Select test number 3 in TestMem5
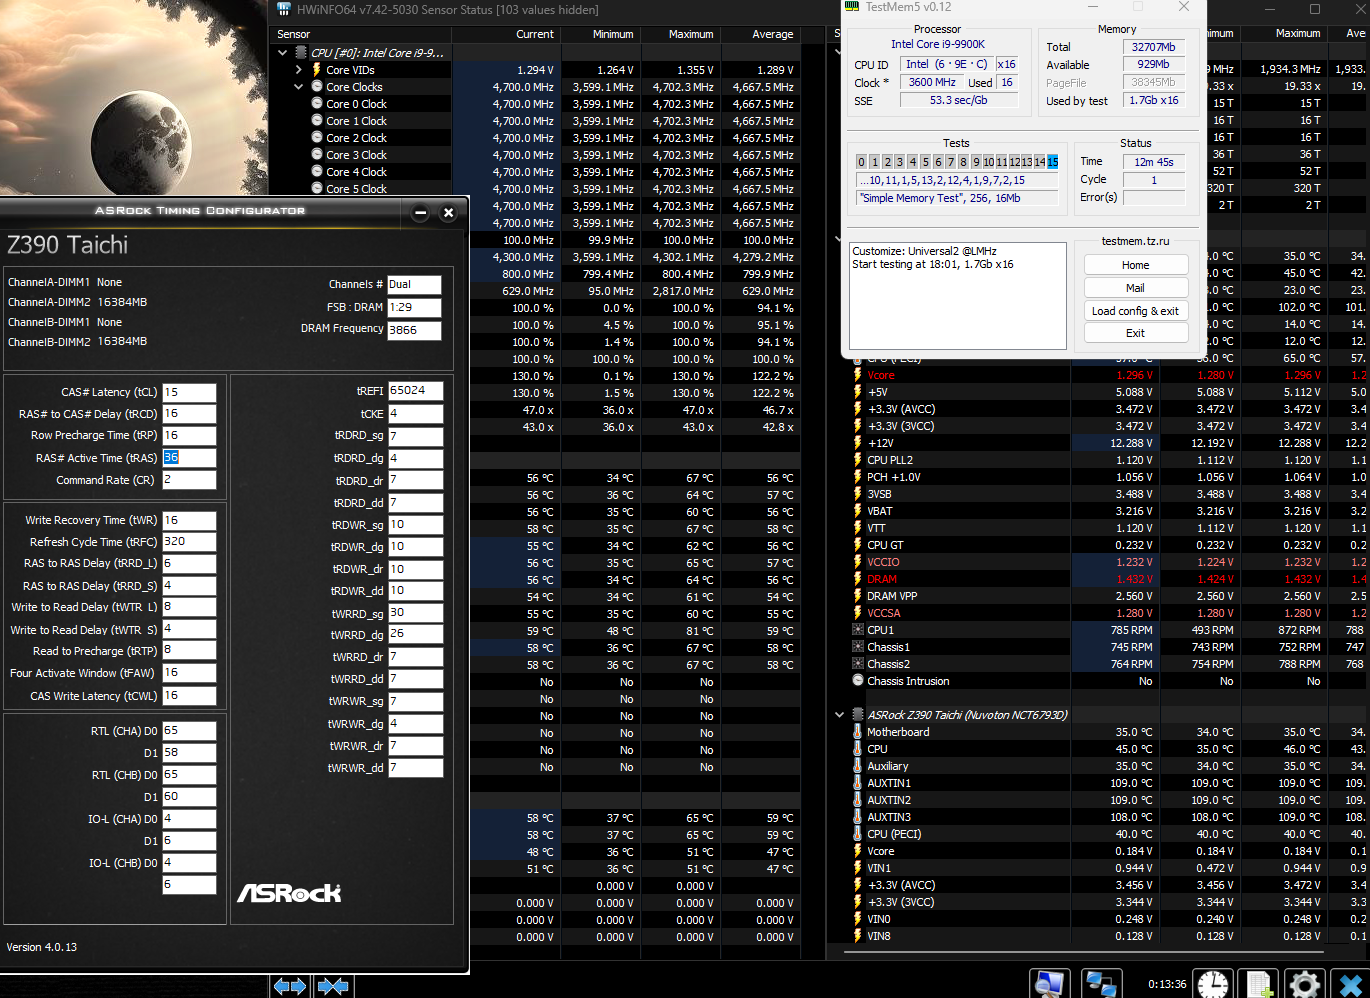 point(899,162)
